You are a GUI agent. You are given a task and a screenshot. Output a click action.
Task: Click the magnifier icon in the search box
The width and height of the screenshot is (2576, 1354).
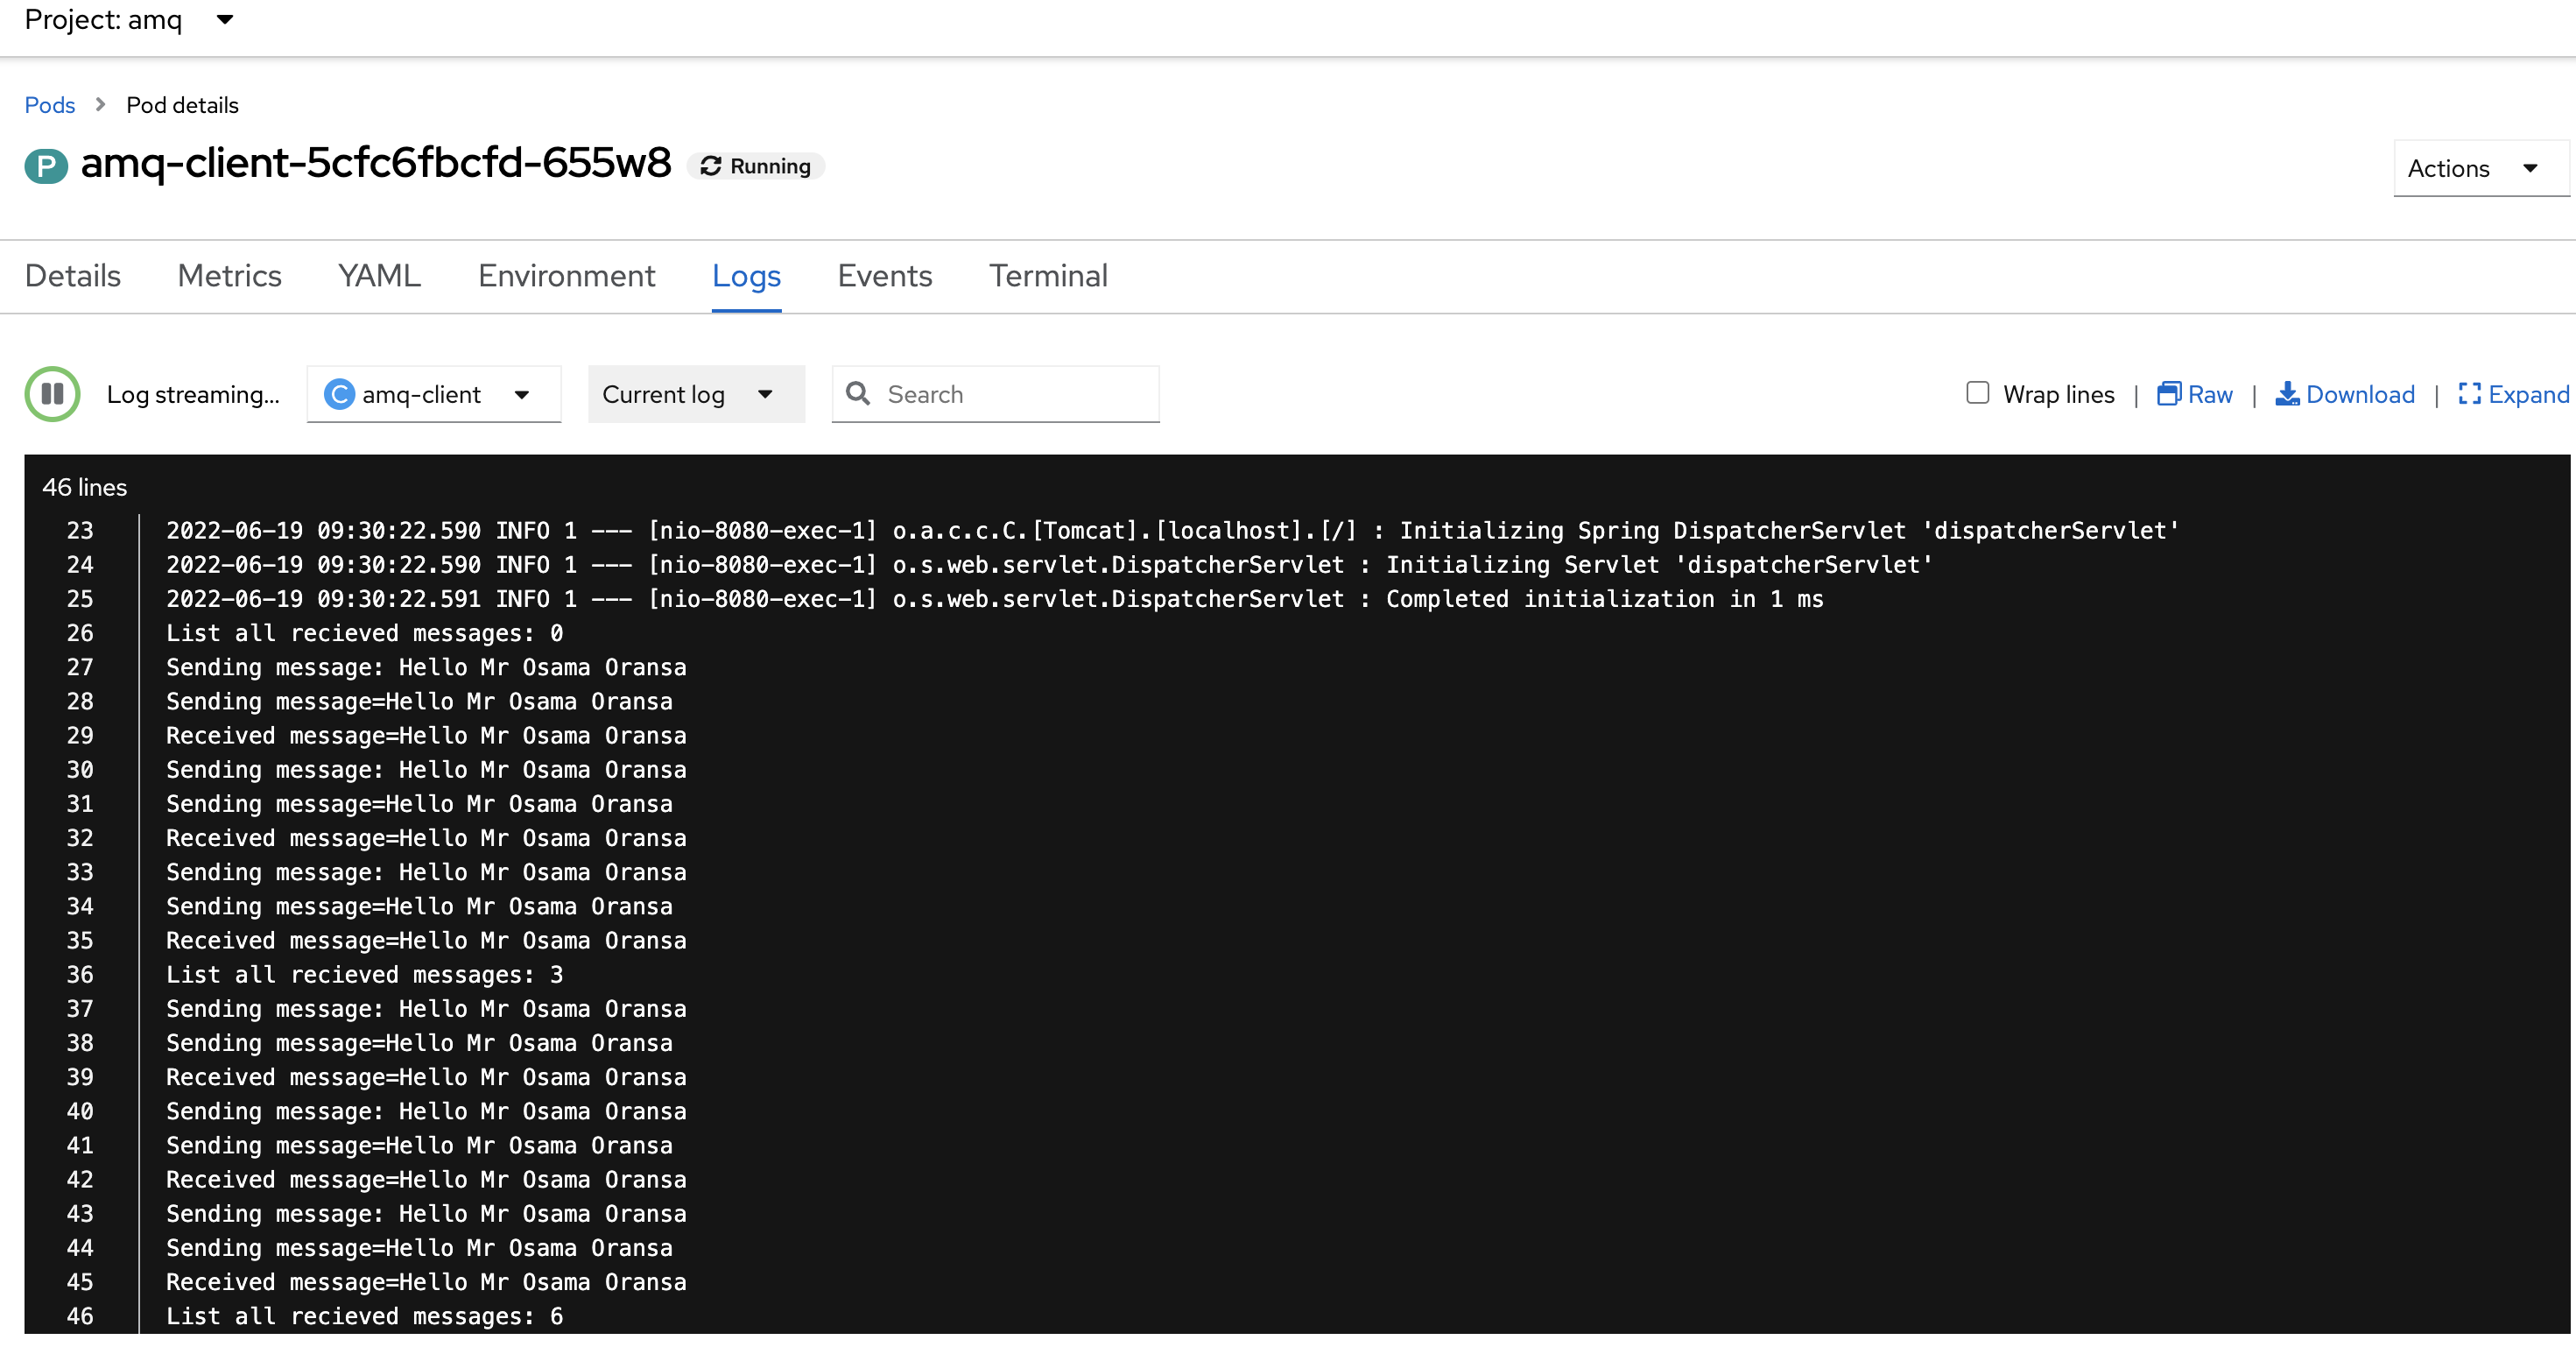[858, 394]
